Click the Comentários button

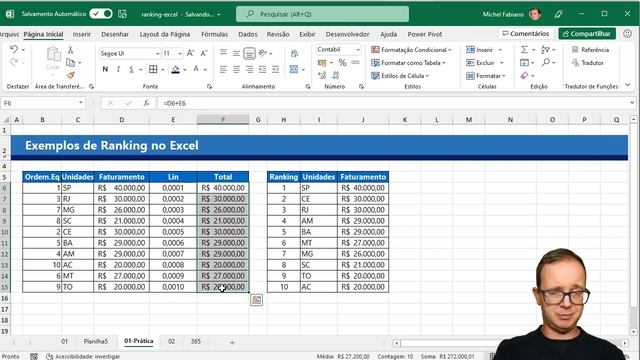[x=526, y=33]
